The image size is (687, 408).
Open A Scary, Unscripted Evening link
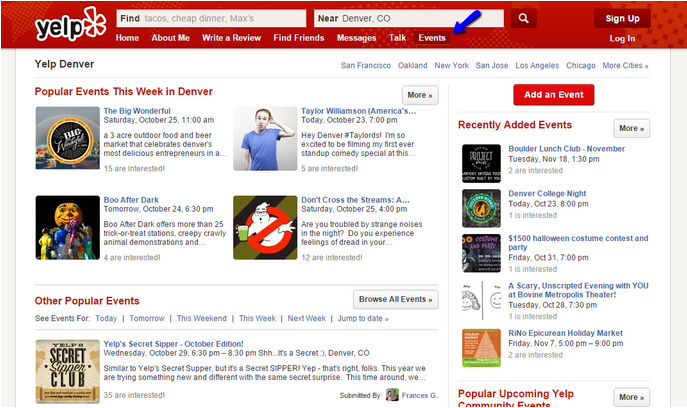click(x=578, y=290)
